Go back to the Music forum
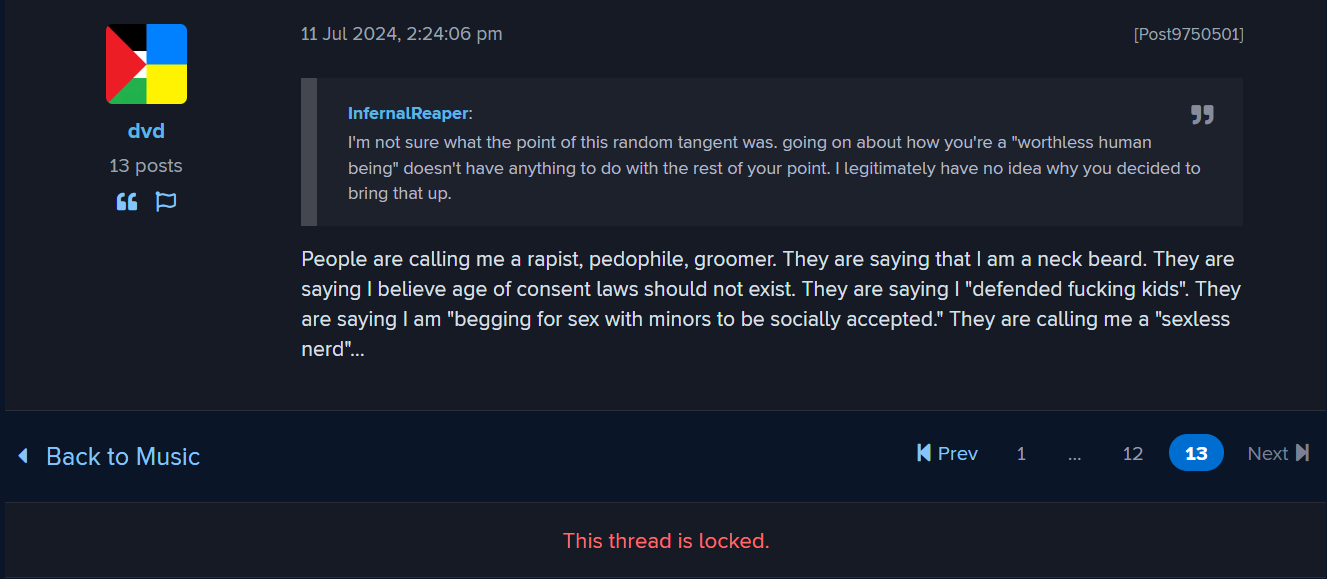Screen dimensions: 1327x579 (123, 456)
